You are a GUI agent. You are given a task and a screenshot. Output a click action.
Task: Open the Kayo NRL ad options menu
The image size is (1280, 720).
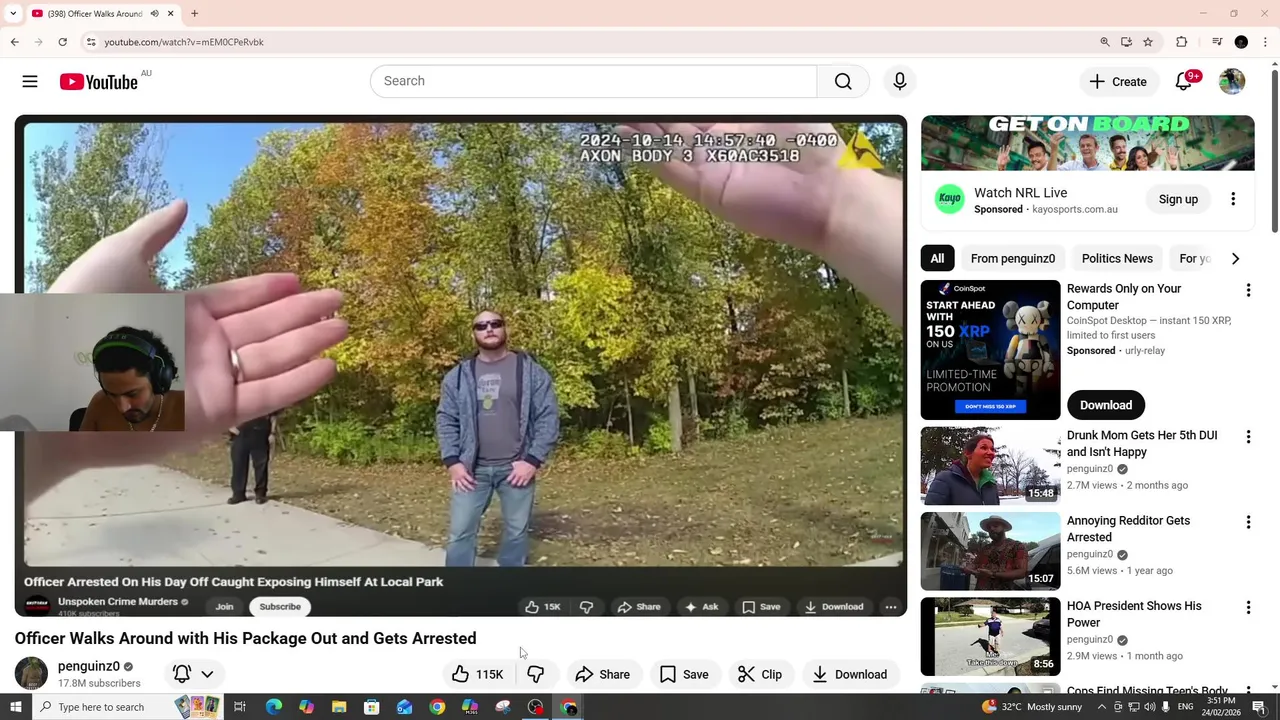click(x=1233, y=199)
